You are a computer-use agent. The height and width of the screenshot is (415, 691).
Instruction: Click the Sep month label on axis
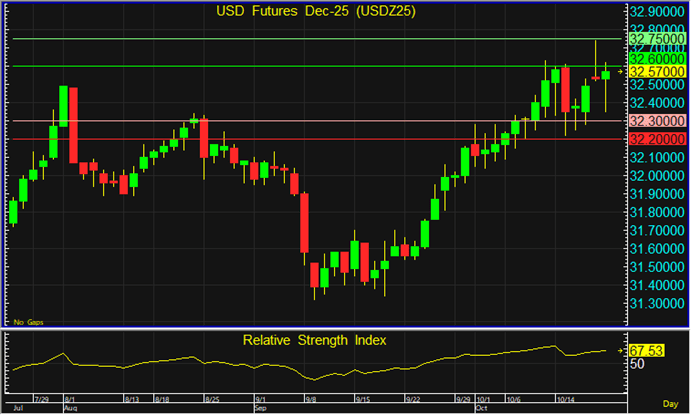click(260, 409)
